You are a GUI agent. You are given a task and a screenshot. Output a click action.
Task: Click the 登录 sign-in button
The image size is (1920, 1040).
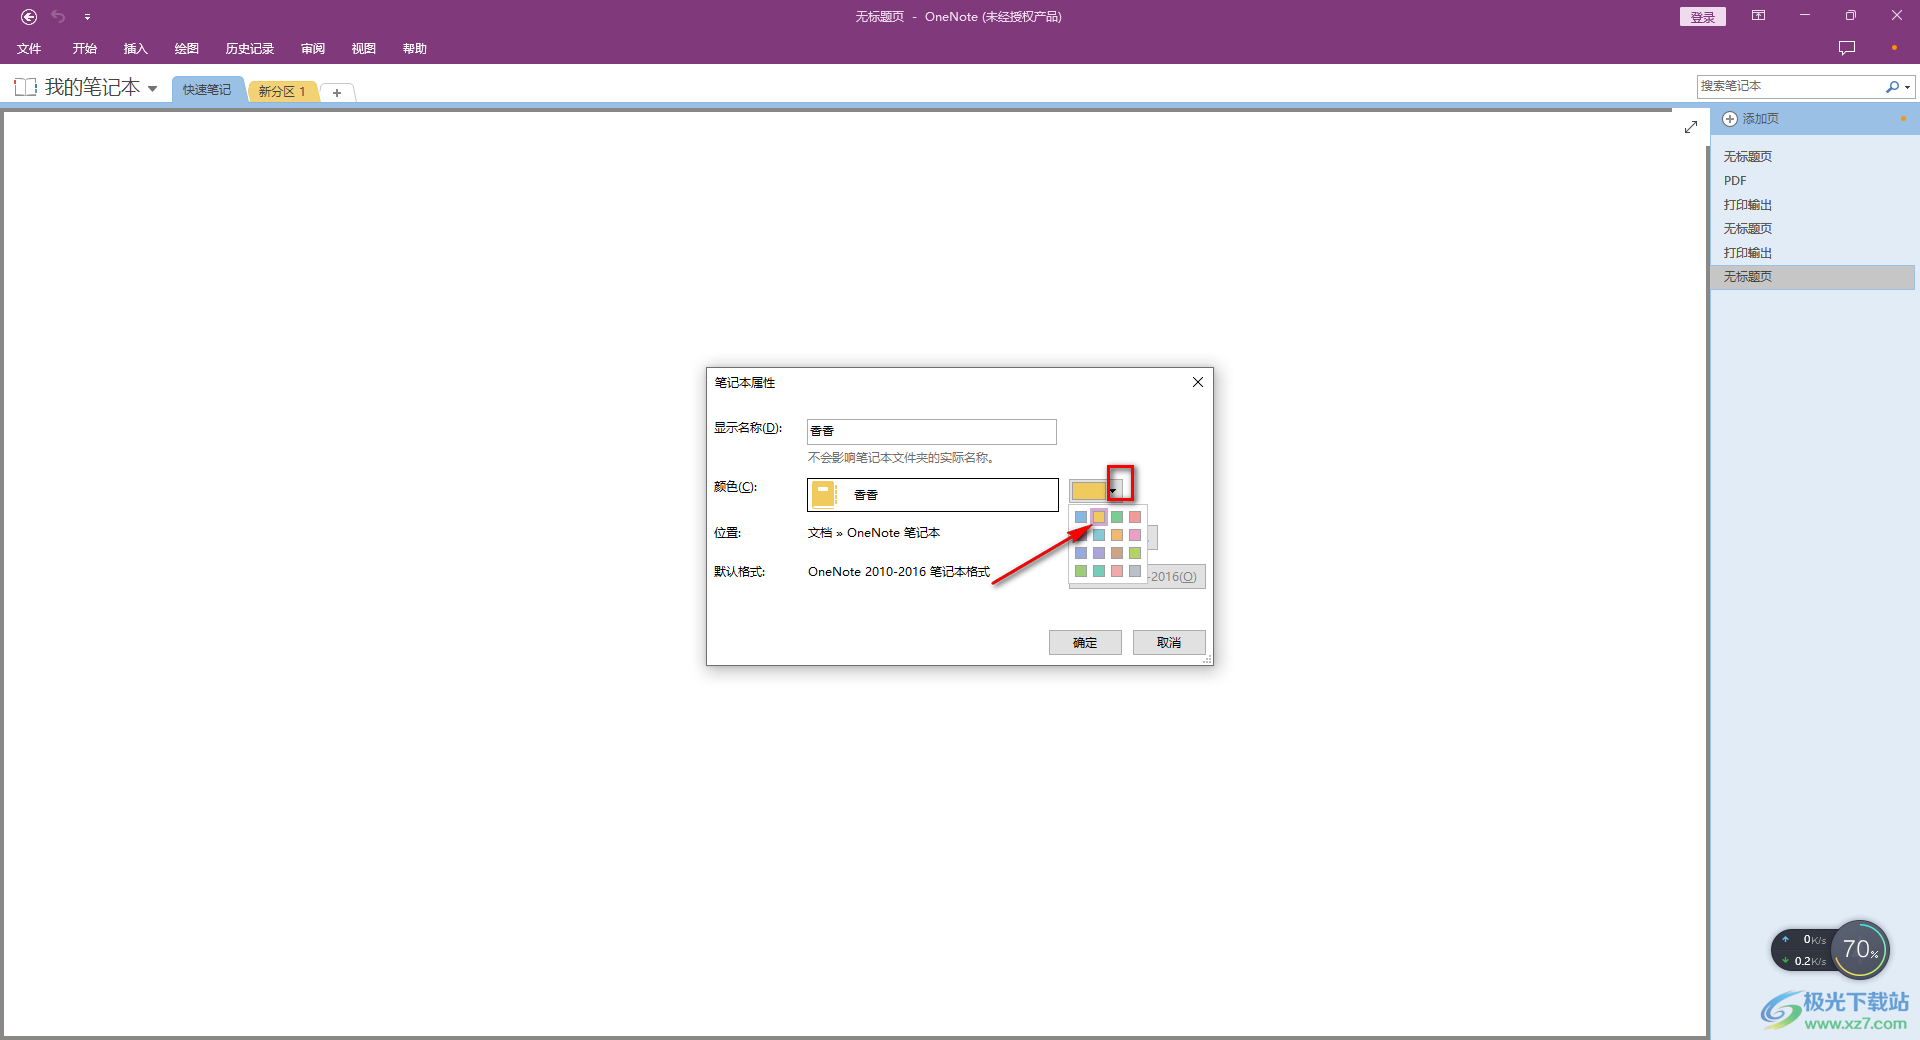click(1702, 17)
